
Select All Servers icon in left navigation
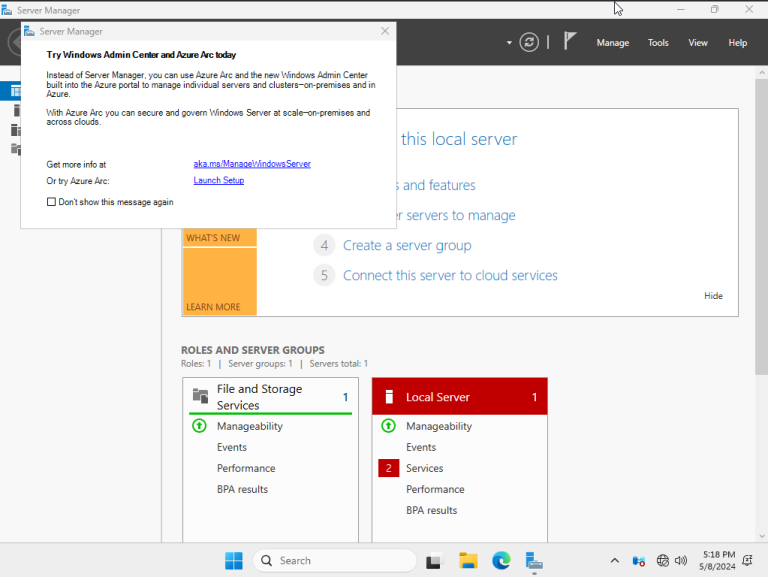[16, 130]
